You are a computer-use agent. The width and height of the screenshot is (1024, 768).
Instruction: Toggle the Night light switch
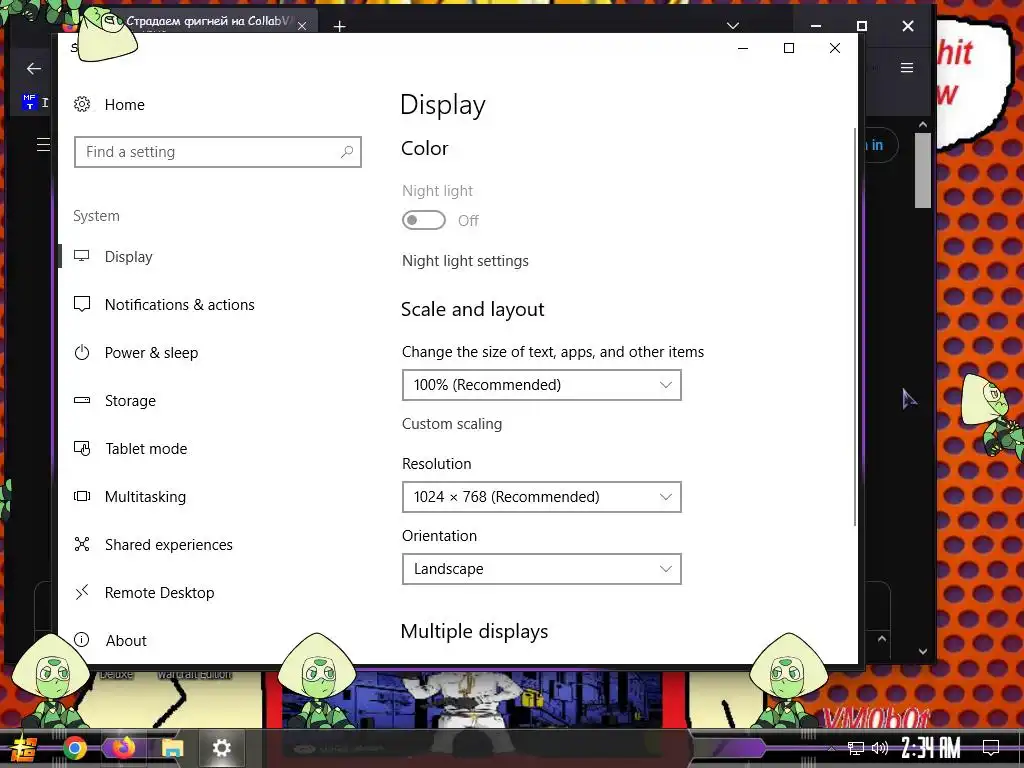pos(424,220)
